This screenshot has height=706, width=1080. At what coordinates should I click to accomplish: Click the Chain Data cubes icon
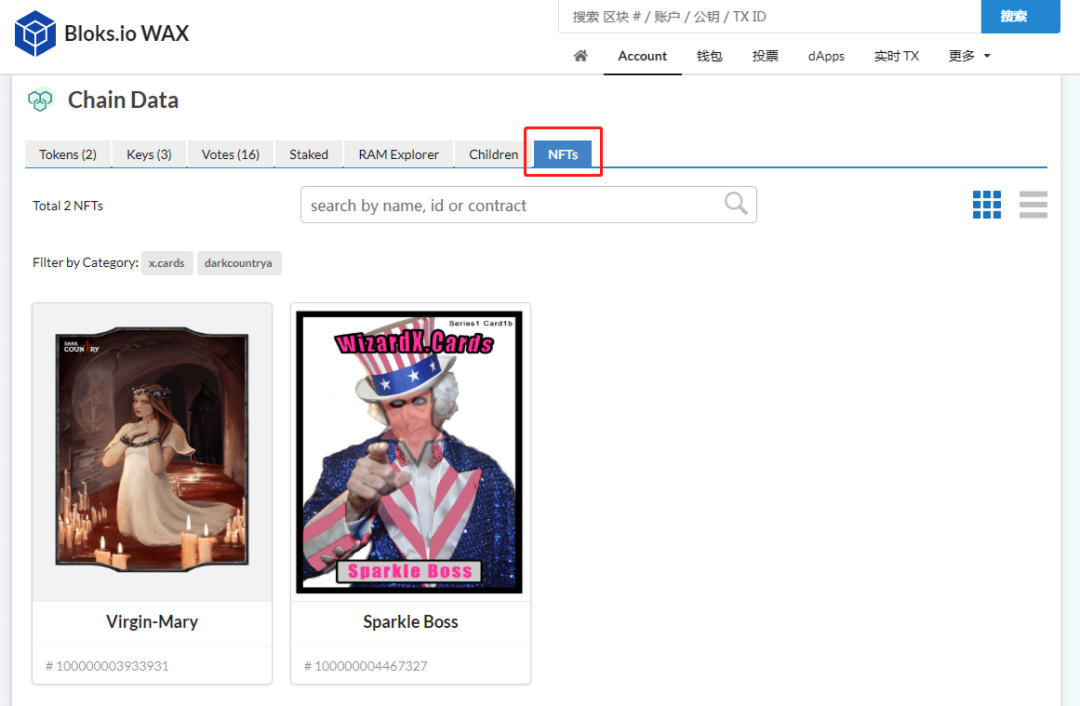[x=40, y=100]
